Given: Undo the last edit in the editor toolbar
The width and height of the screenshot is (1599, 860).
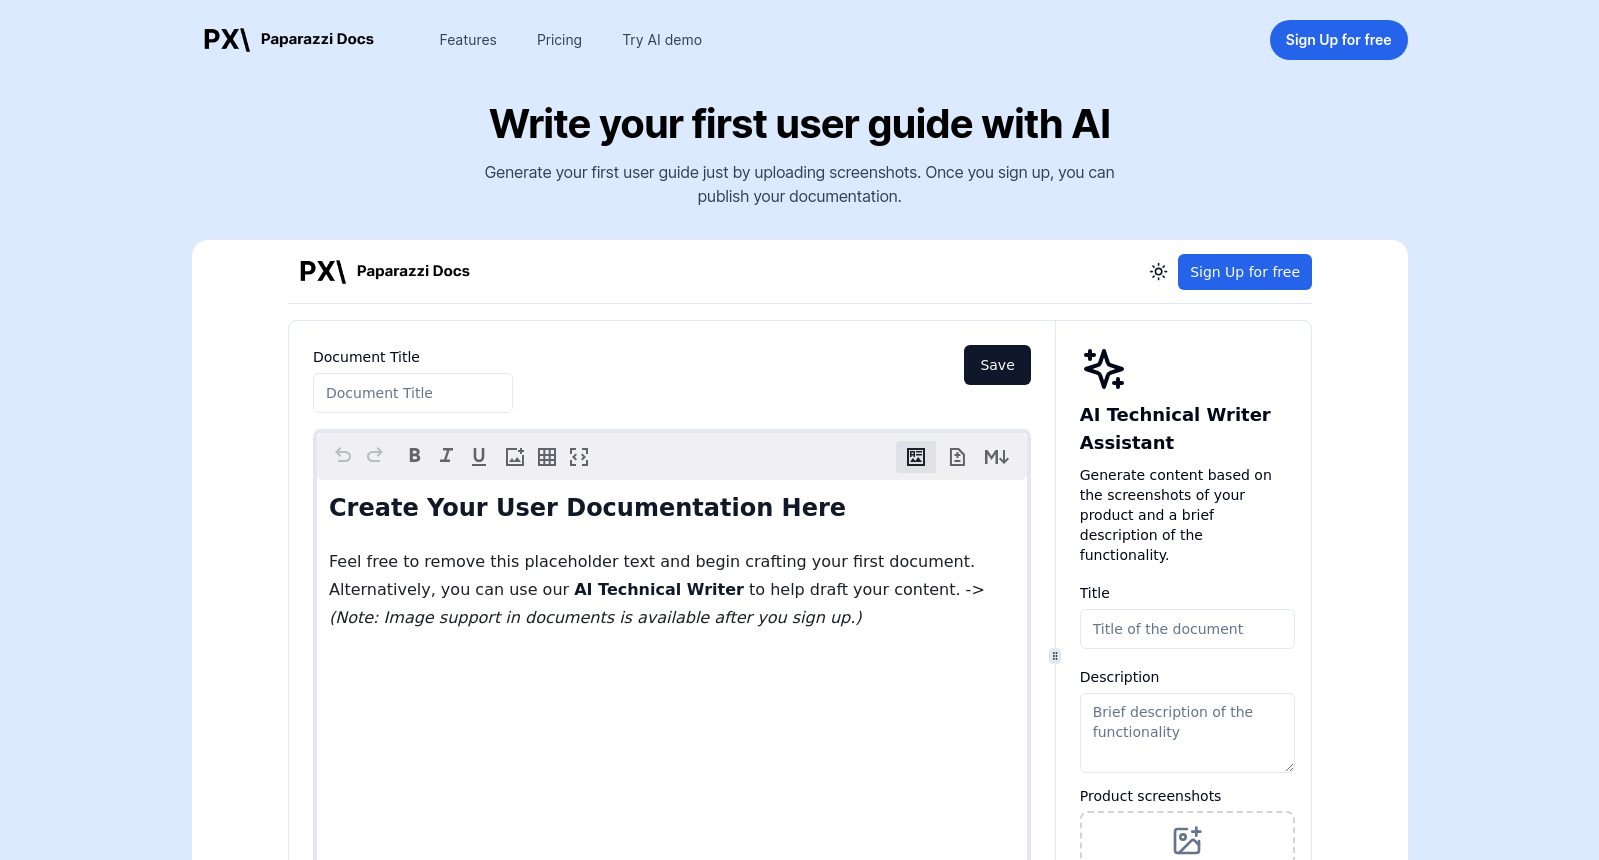Looking at the screenshot, I should [343, 456].
